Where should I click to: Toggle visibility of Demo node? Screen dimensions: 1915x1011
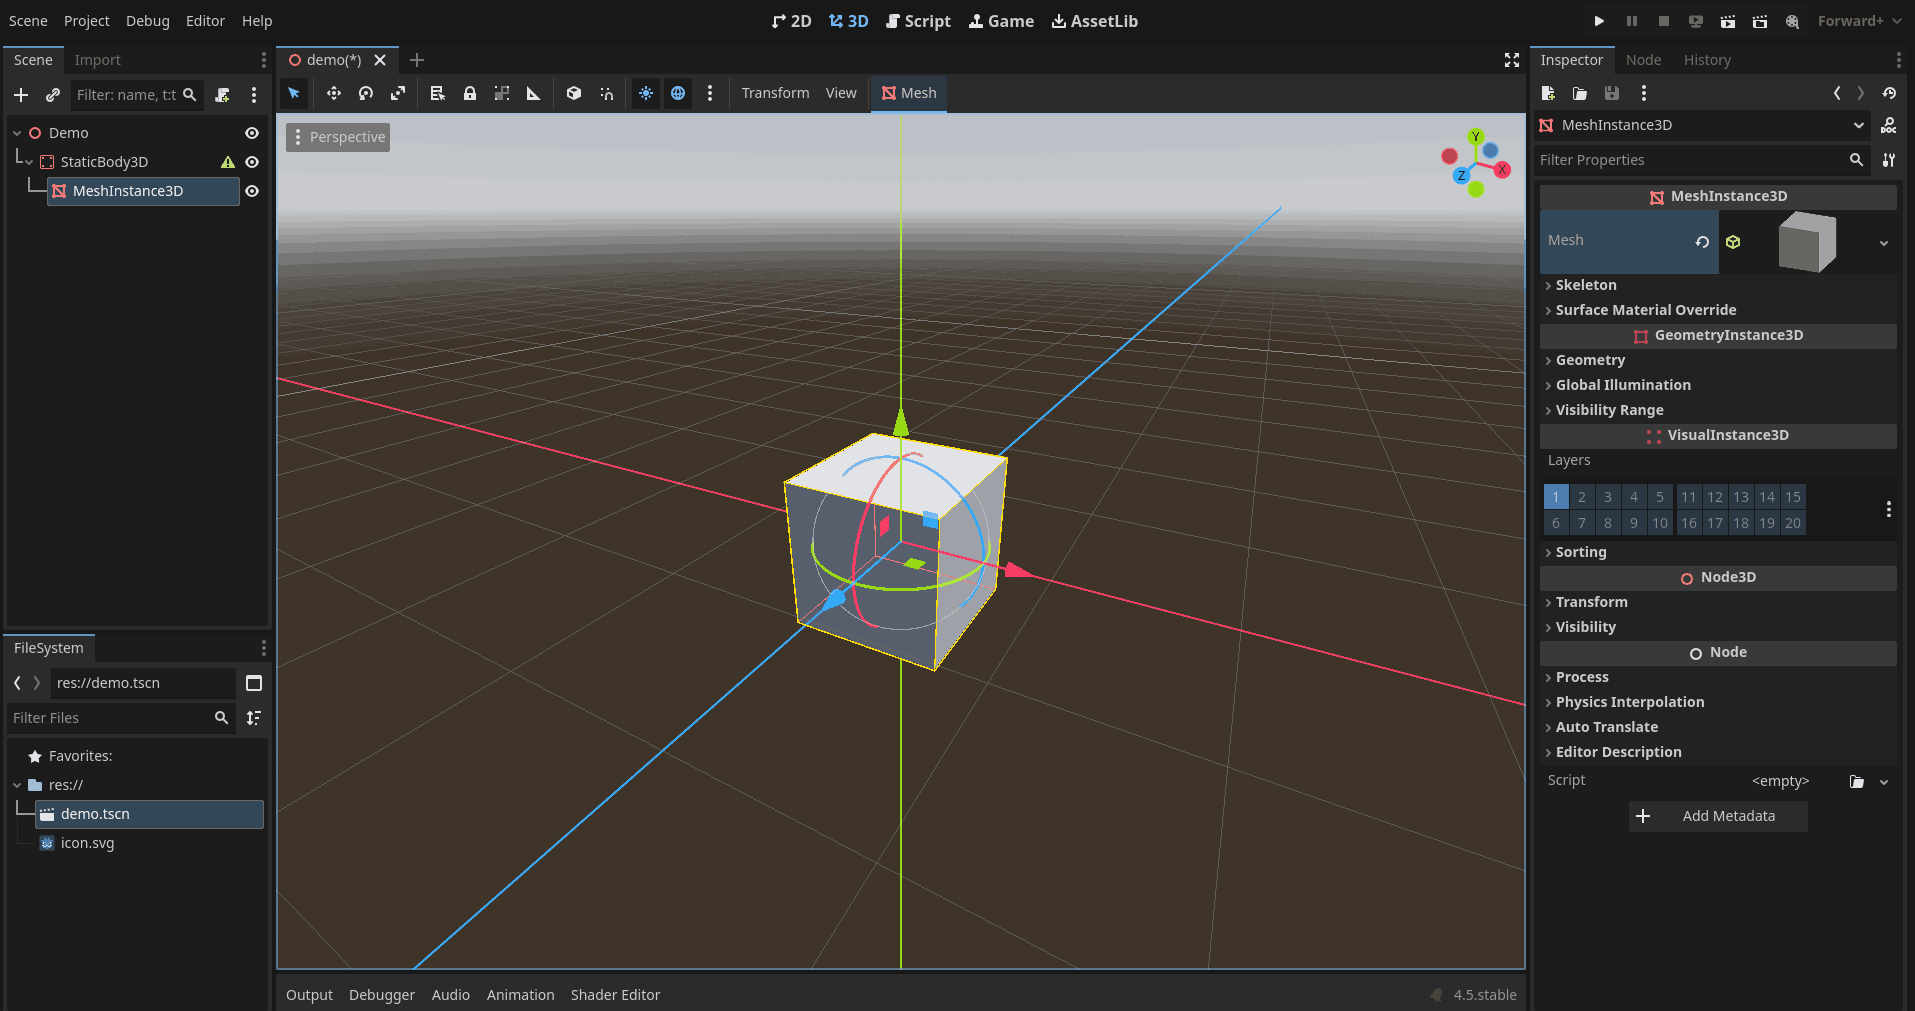(252, 133)
